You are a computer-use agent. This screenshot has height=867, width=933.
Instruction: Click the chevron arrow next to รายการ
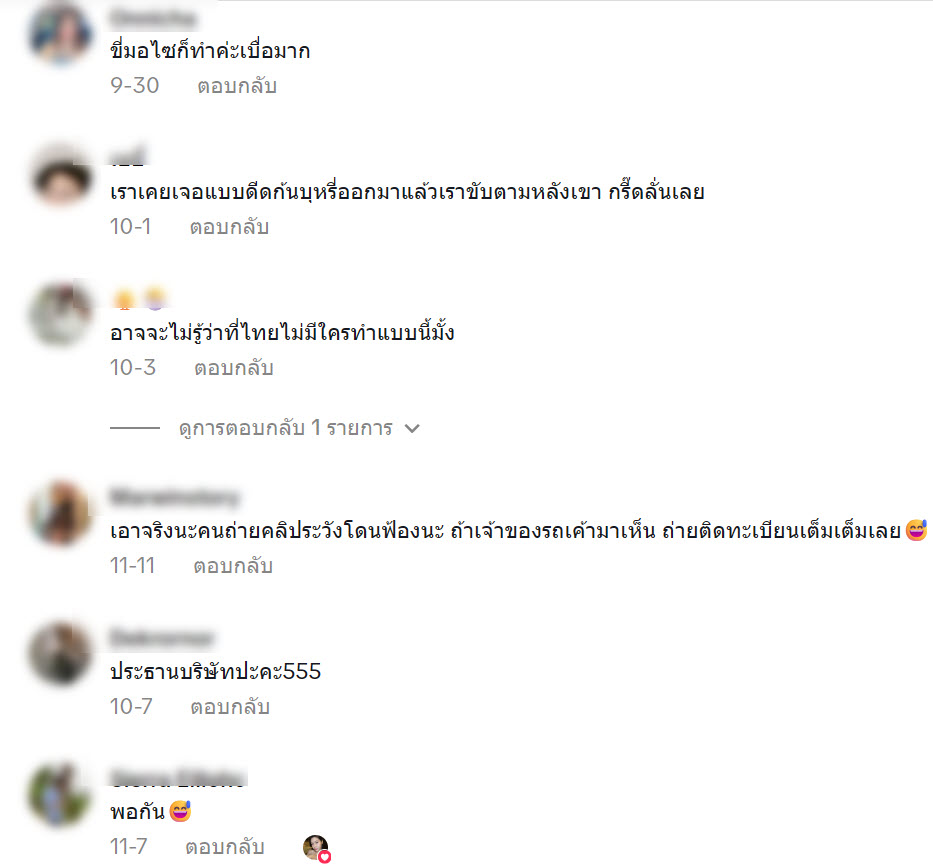pyautogui.click(x=412, y=428)
